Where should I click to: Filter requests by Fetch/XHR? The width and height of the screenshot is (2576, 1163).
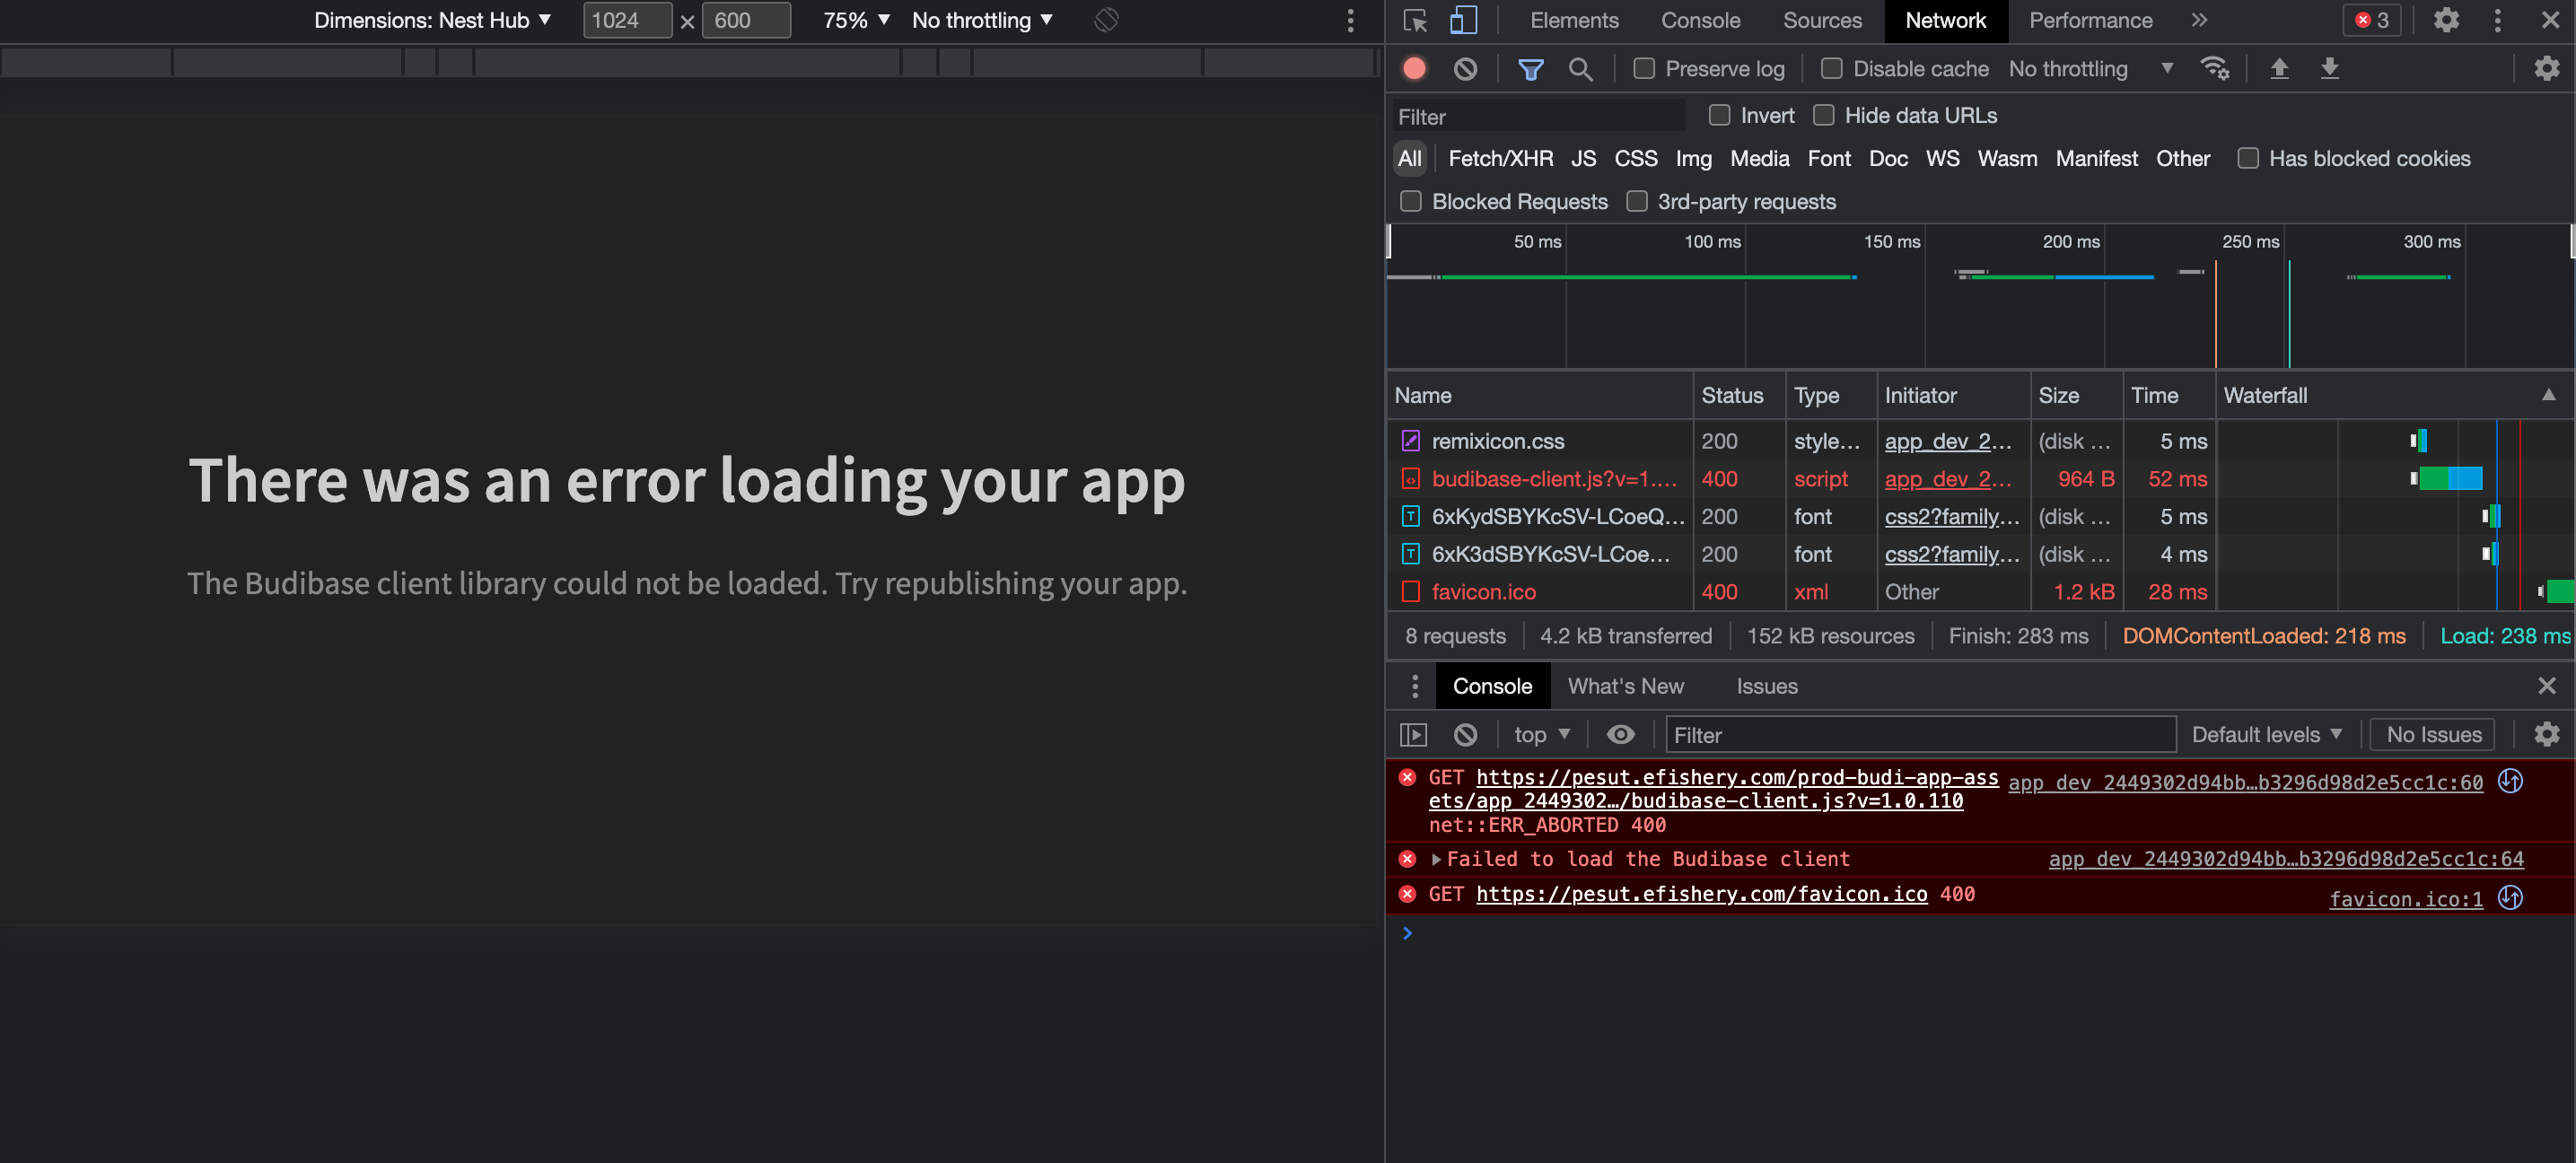1500,158
